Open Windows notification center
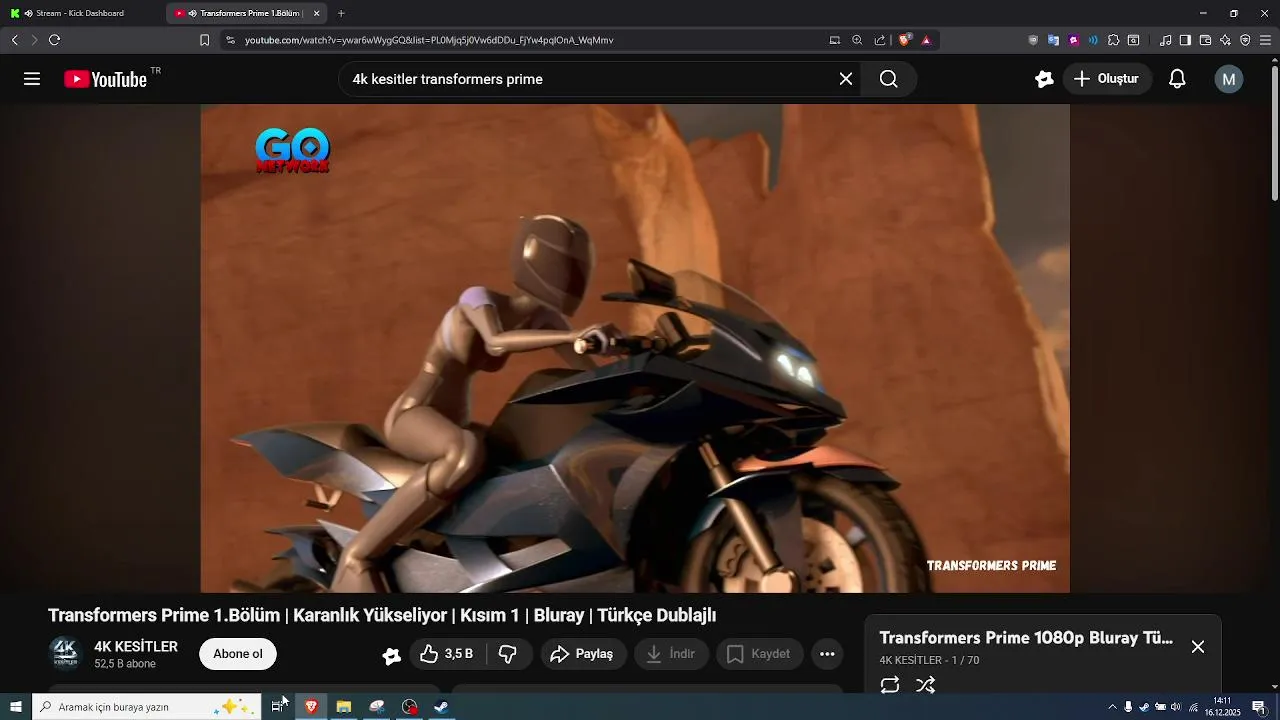 (x=1259, y=707)
